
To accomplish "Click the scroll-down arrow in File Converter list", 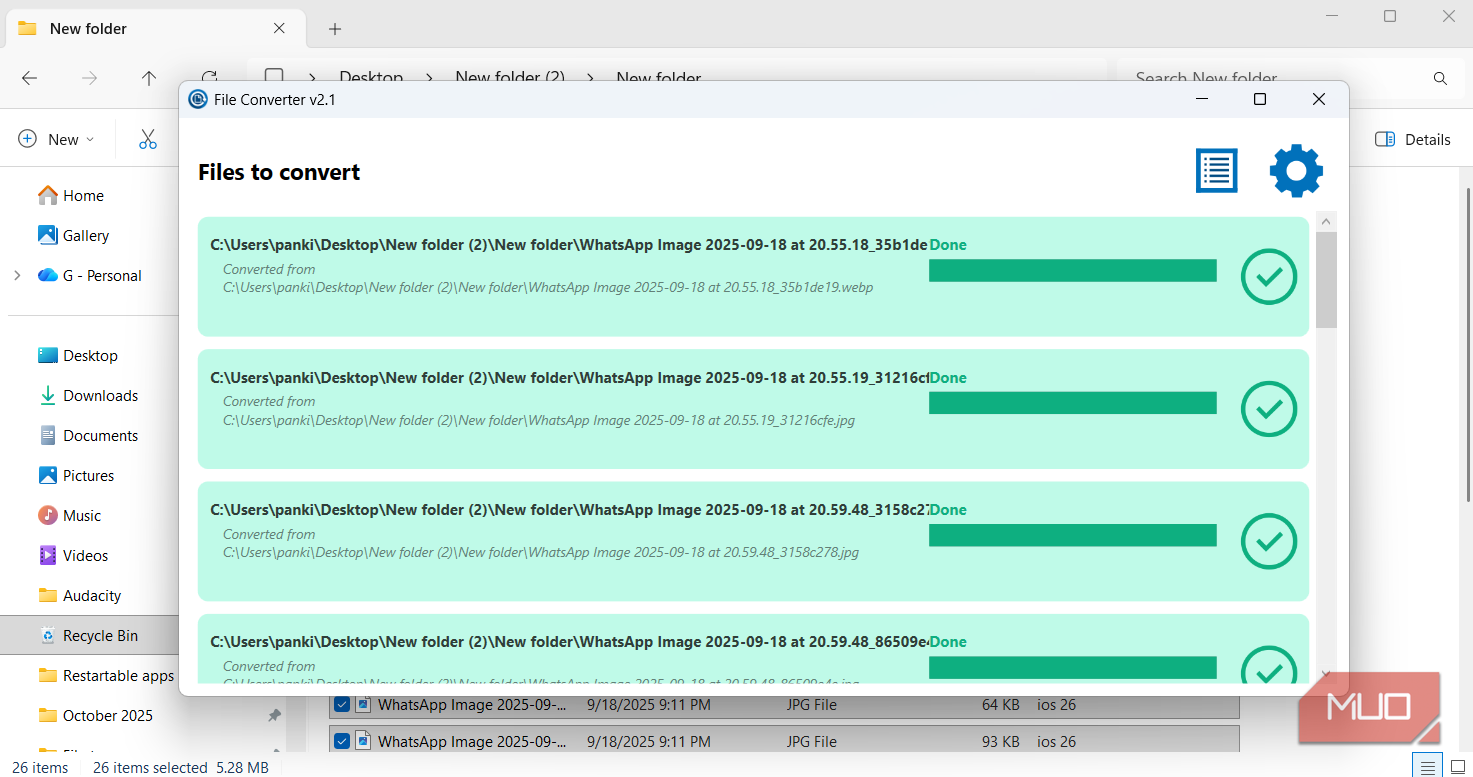I will pyautogui.click(x=1326, y=675).
